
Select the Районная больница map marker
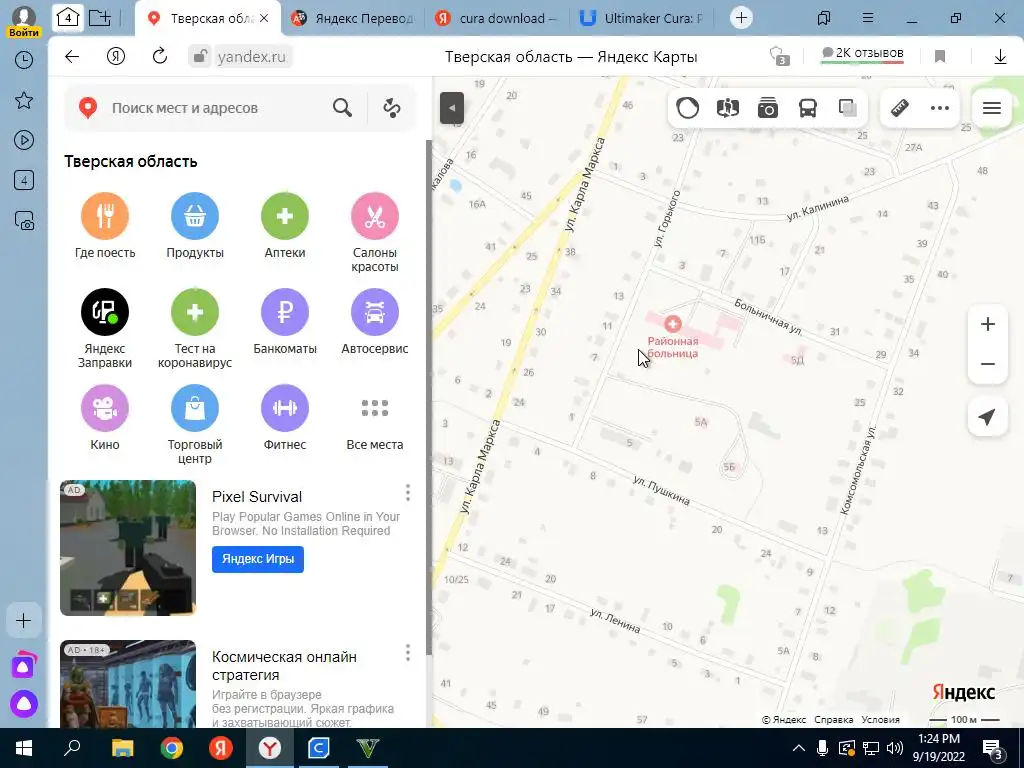673,323
